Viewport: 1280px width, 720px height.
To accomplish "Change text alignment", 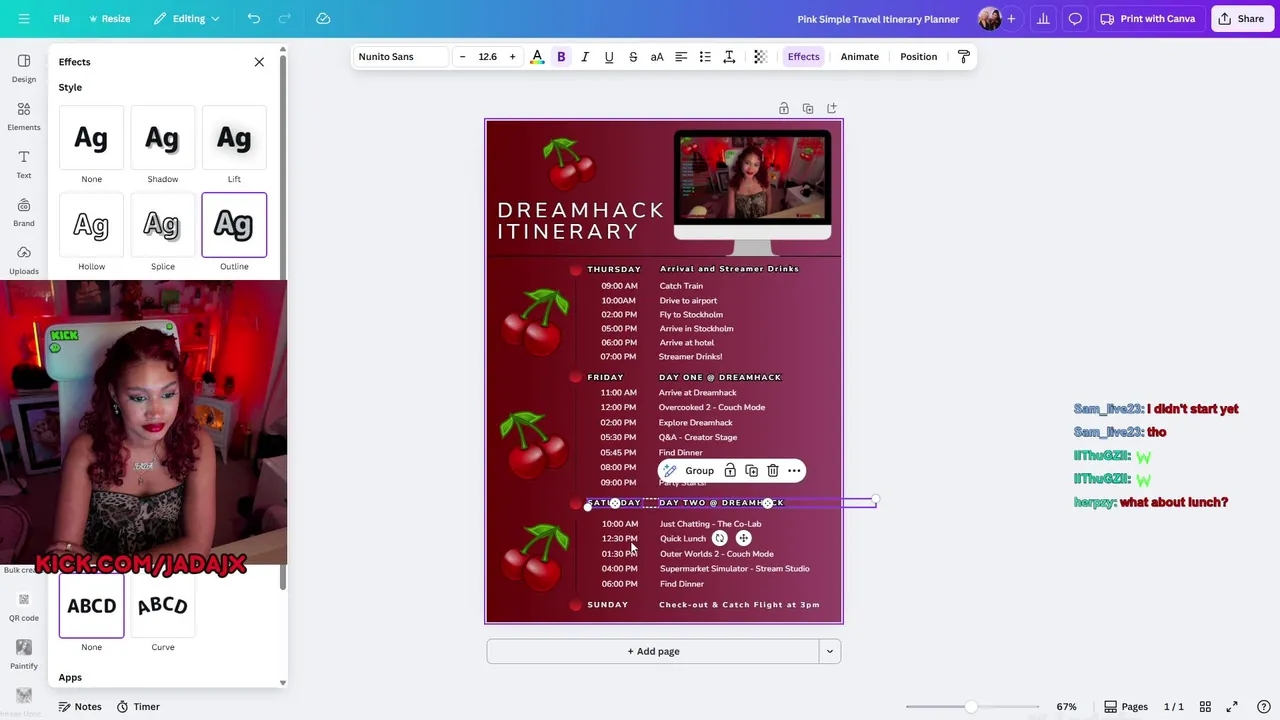I will tap(681, 57).
